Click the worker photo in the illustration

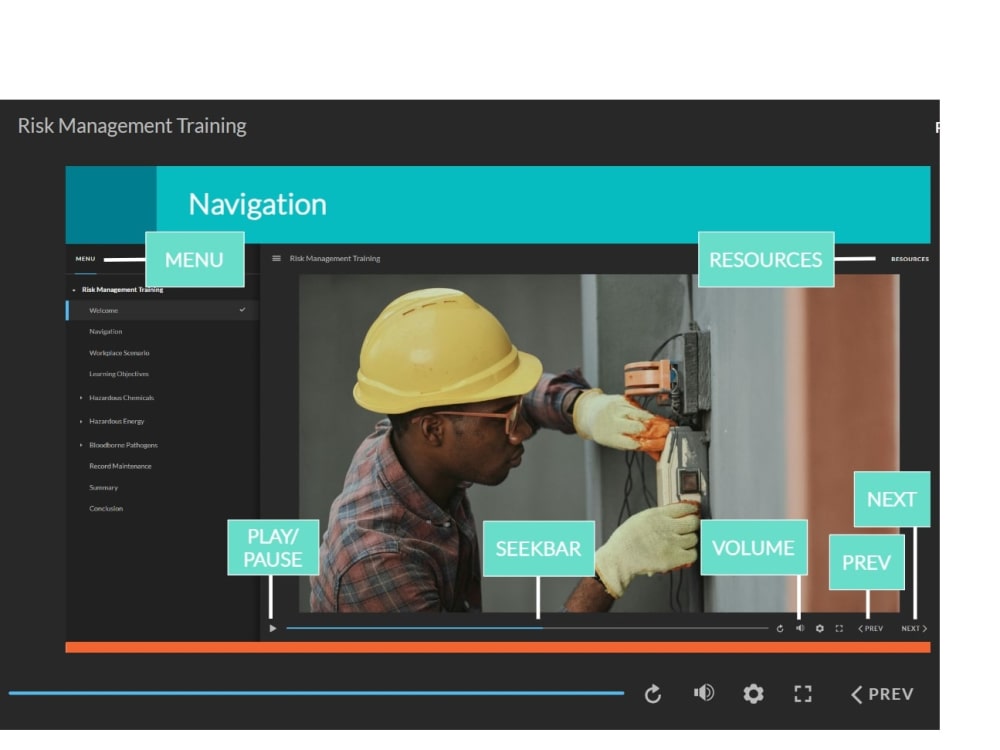[599, 443]
